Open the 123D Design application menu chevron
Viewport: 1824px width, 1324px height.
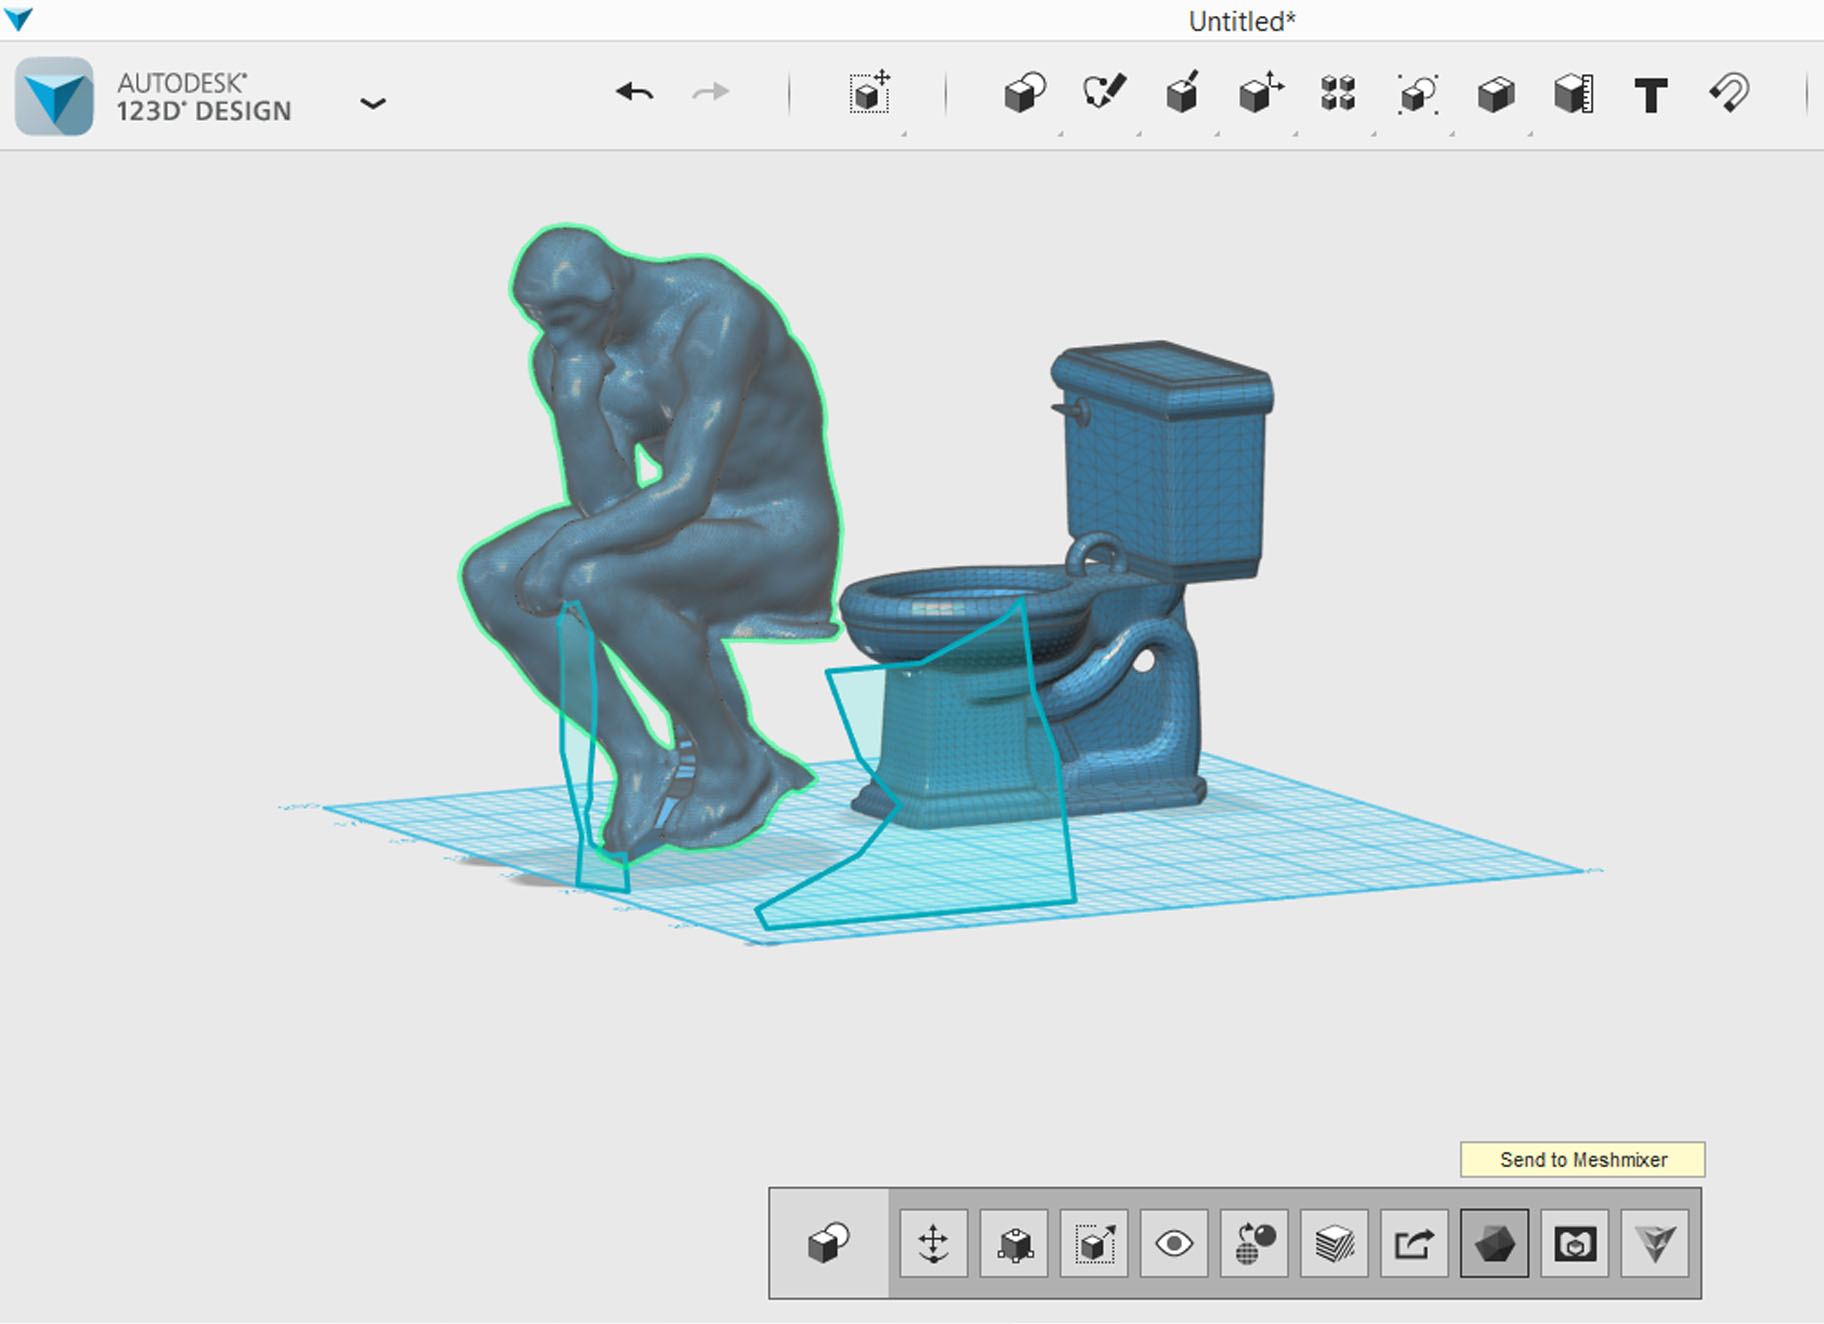373,103
